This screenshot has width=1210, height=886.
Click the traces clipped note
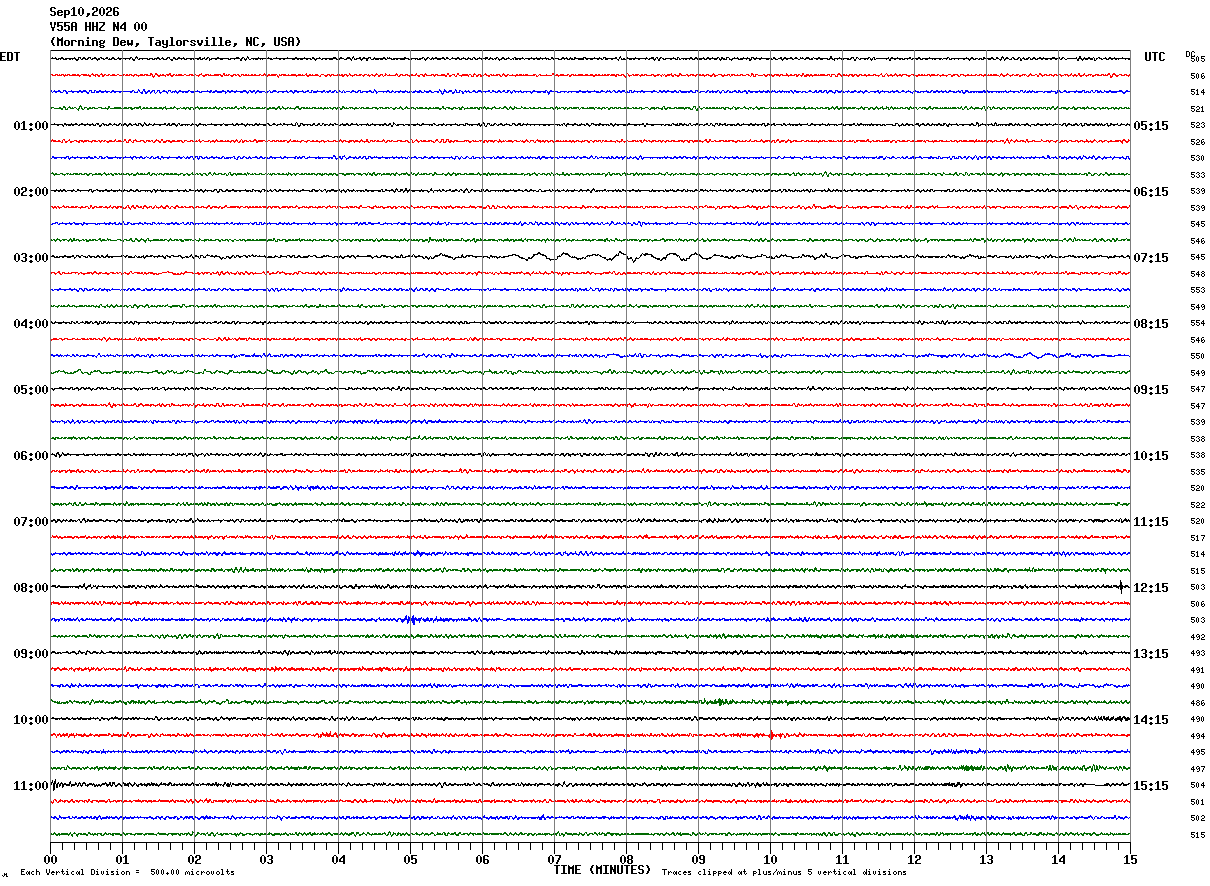pos(784,873)
